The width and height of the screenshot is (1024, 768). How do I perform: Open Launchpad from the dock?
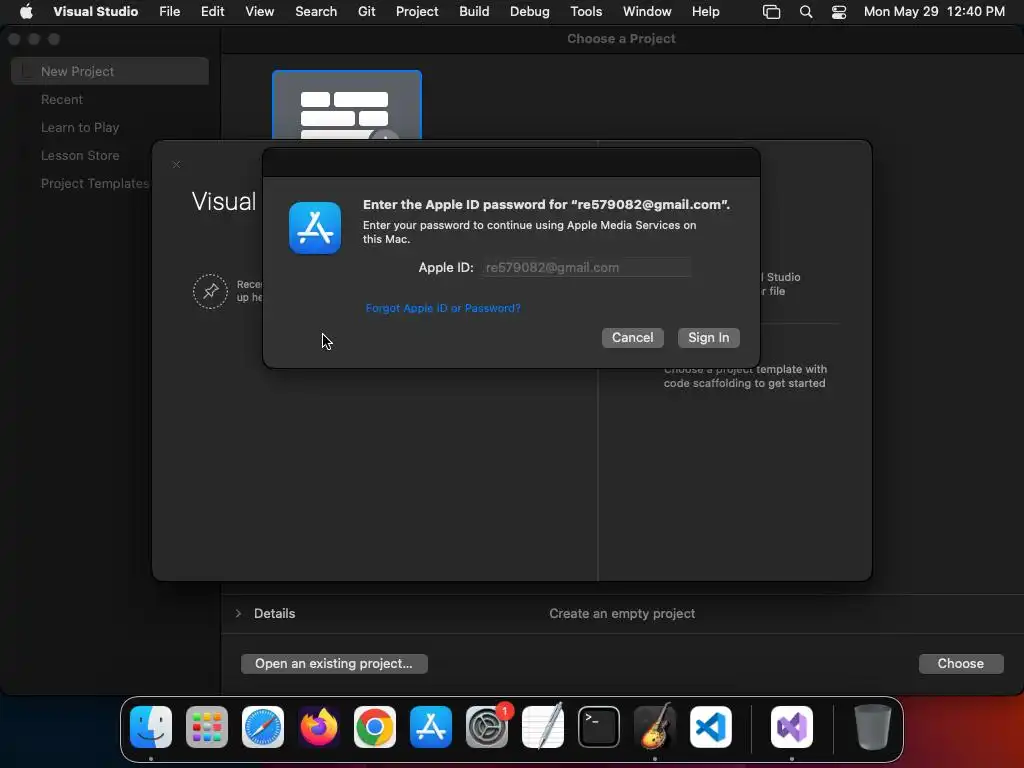pyautogui.click(x=207, y=727)
